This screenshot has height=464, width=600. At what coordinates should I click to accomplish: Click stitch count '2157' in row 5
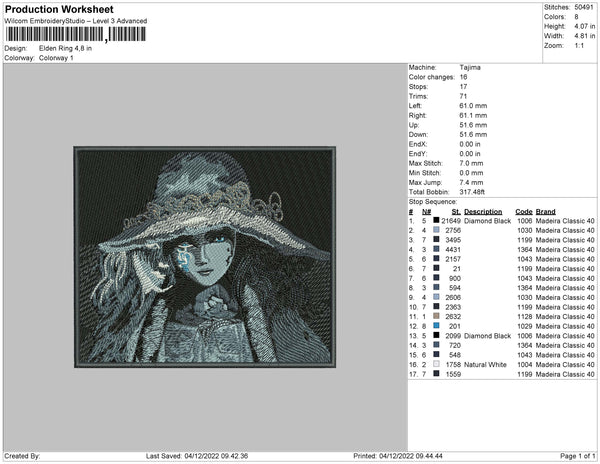(x=453, y=259)
